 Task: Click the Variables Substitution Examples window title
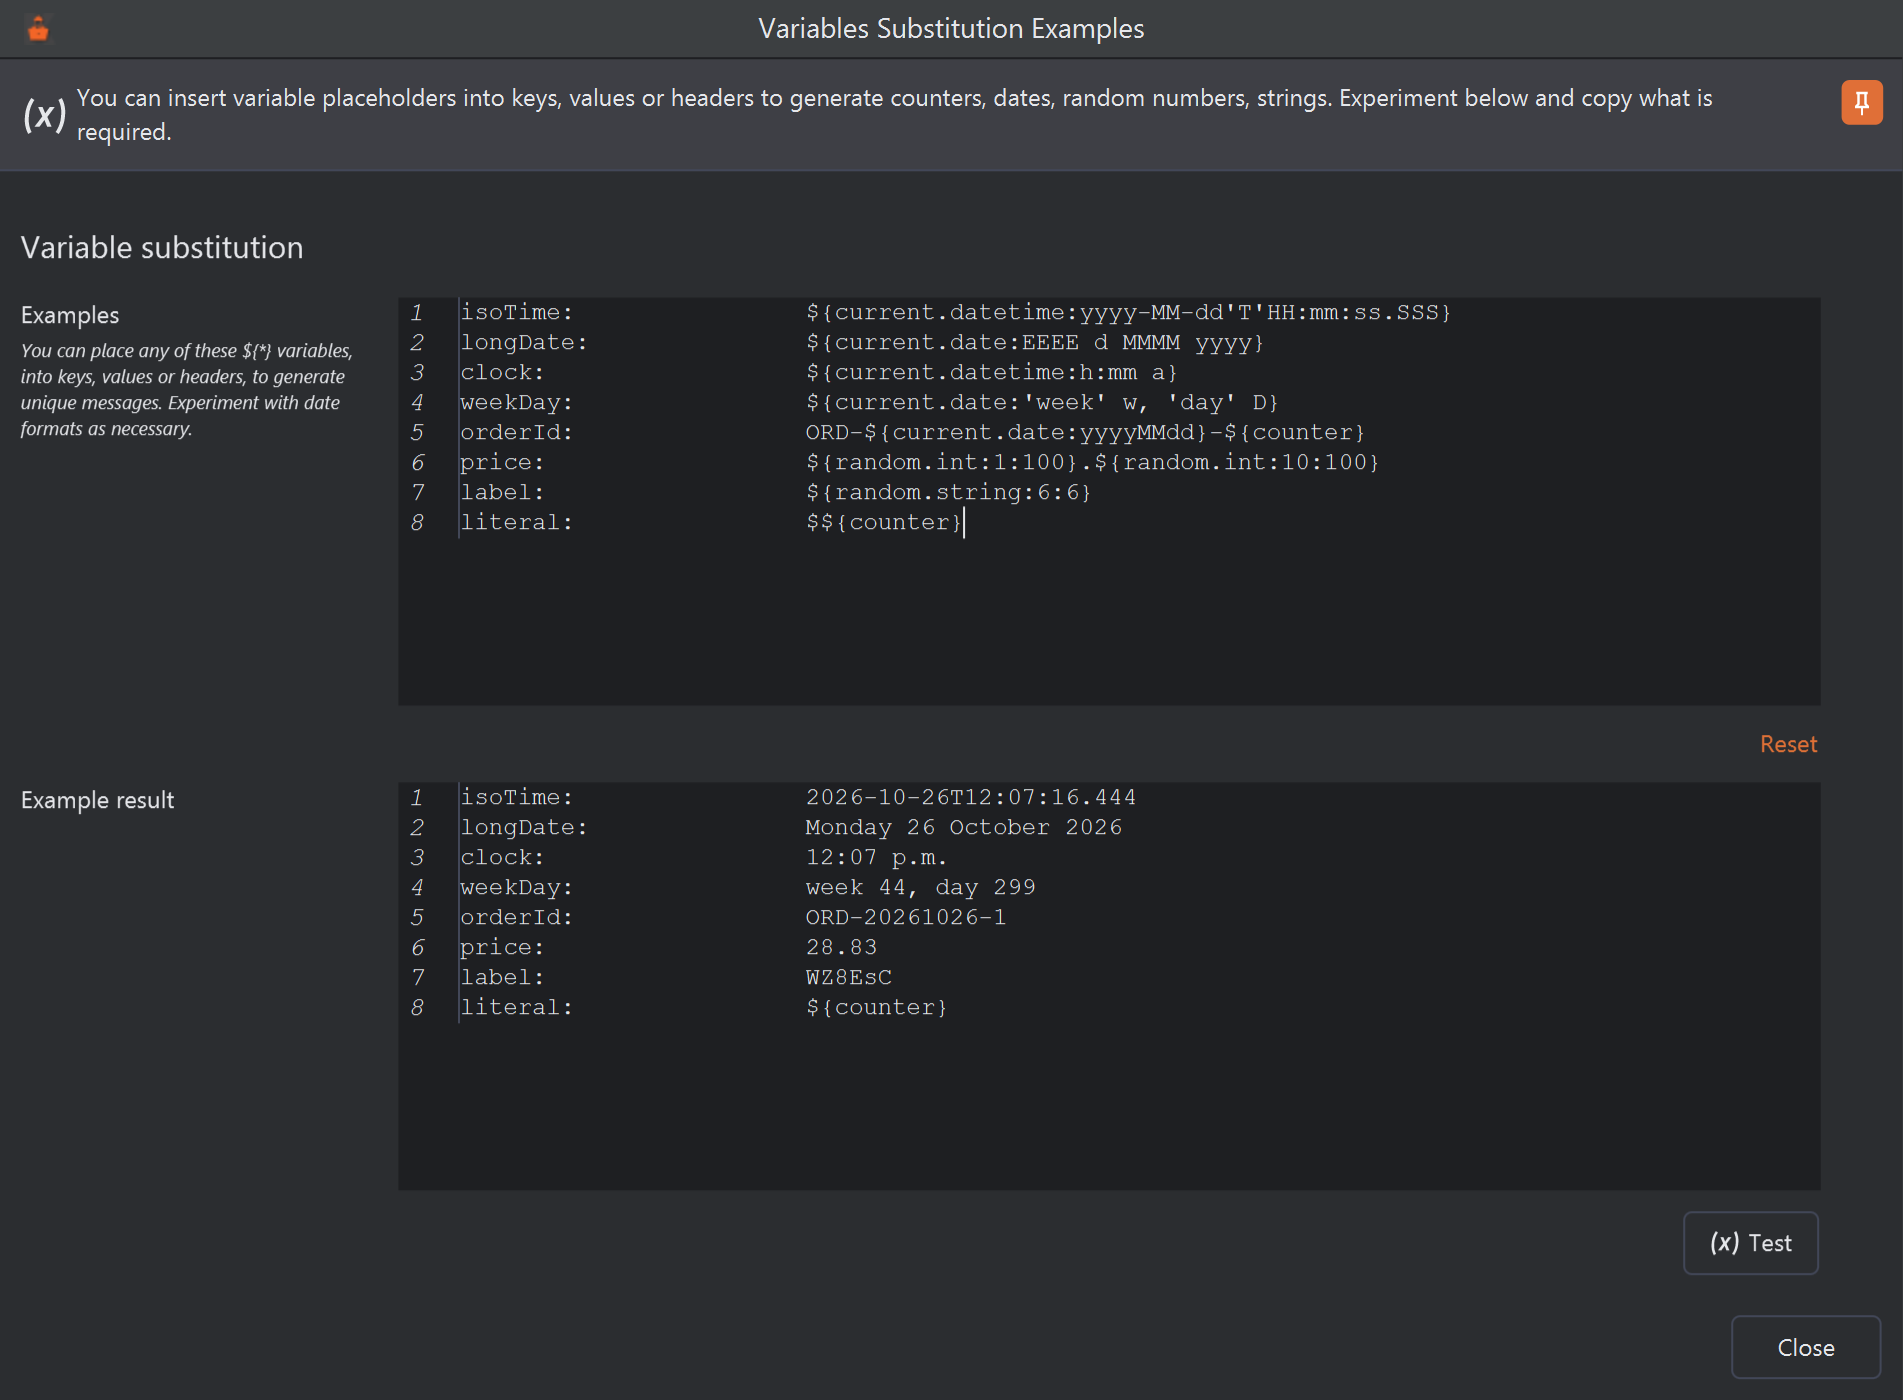[x=951, y=29]
